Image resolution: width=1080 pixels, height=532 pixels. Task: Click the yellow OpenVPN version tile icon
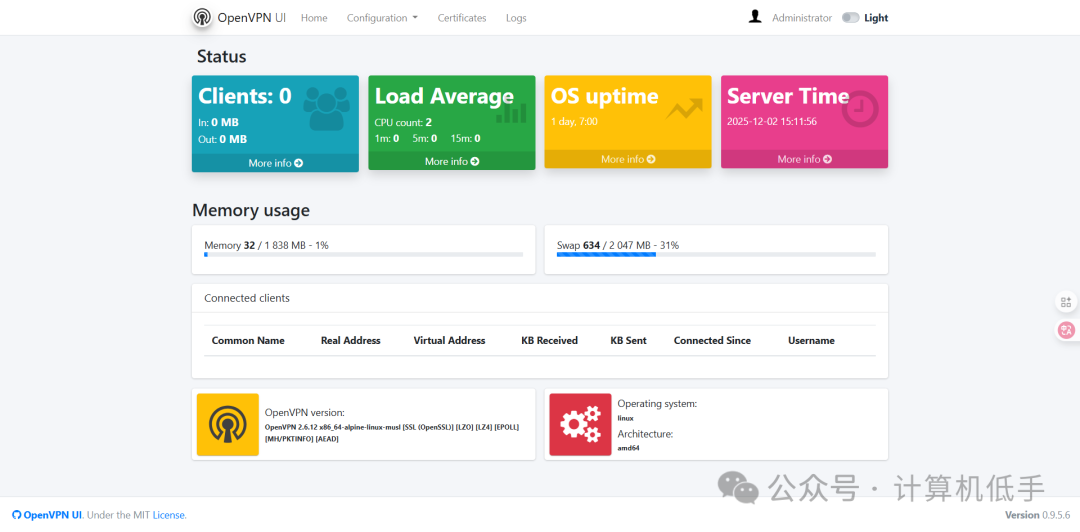coord(228,424)
